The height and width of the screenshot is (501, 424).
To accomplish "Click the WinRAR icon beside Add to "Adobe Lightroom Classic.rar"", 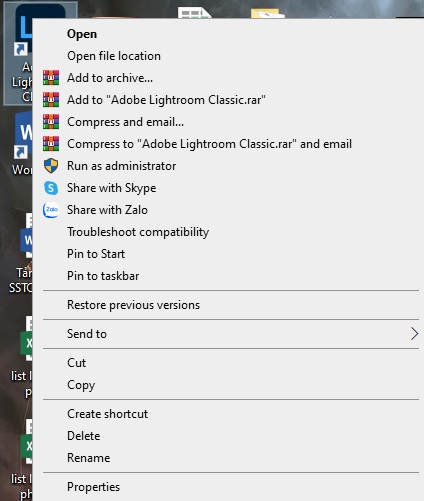I will pos(51,100).
